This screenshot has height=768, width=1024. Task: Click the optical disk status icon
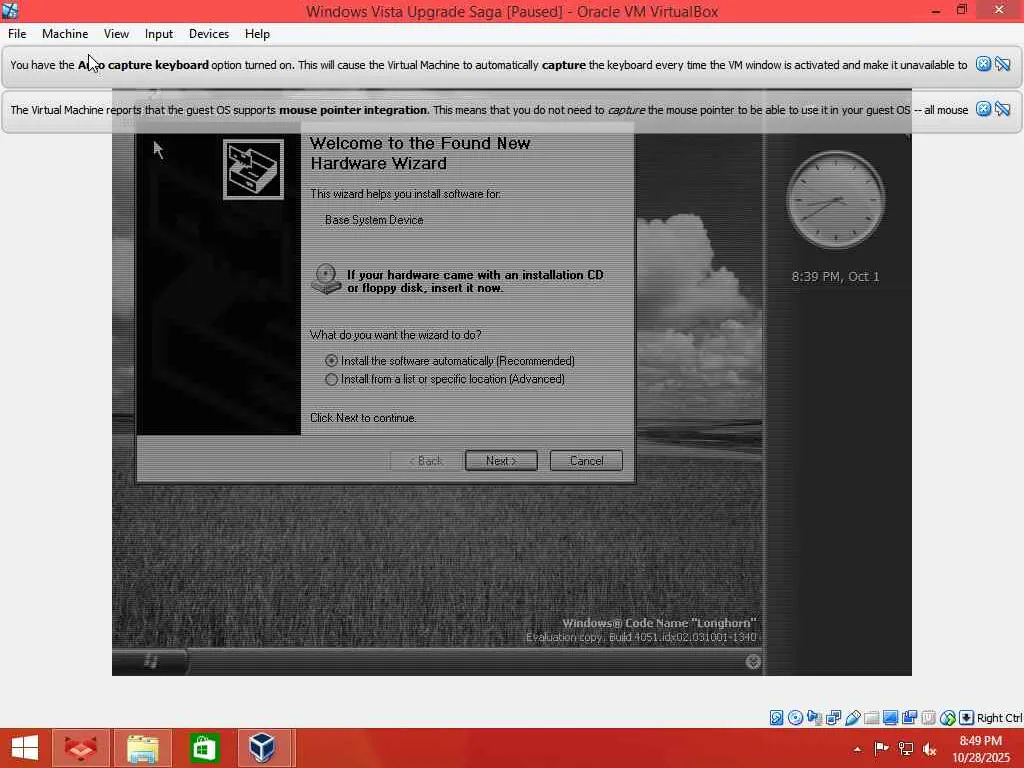pos(795,718)
